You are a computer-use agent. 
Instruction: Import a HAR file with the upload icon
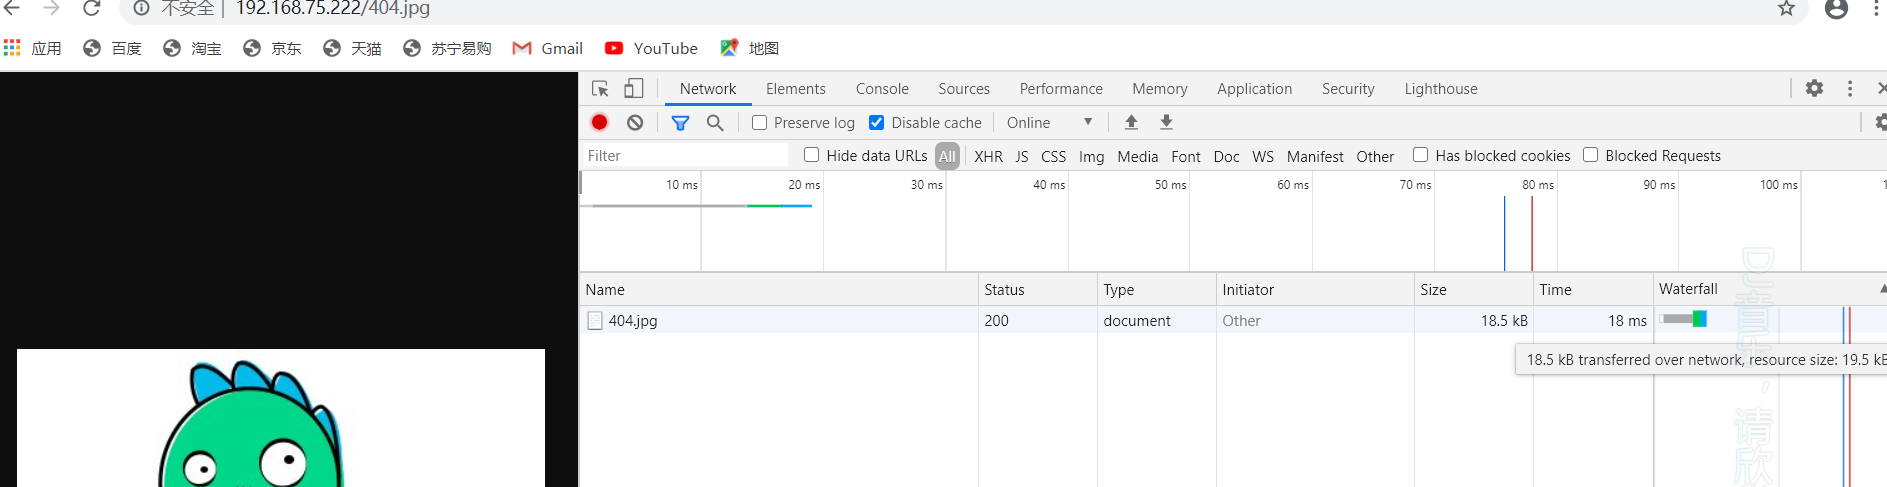tap(1131, 122)
